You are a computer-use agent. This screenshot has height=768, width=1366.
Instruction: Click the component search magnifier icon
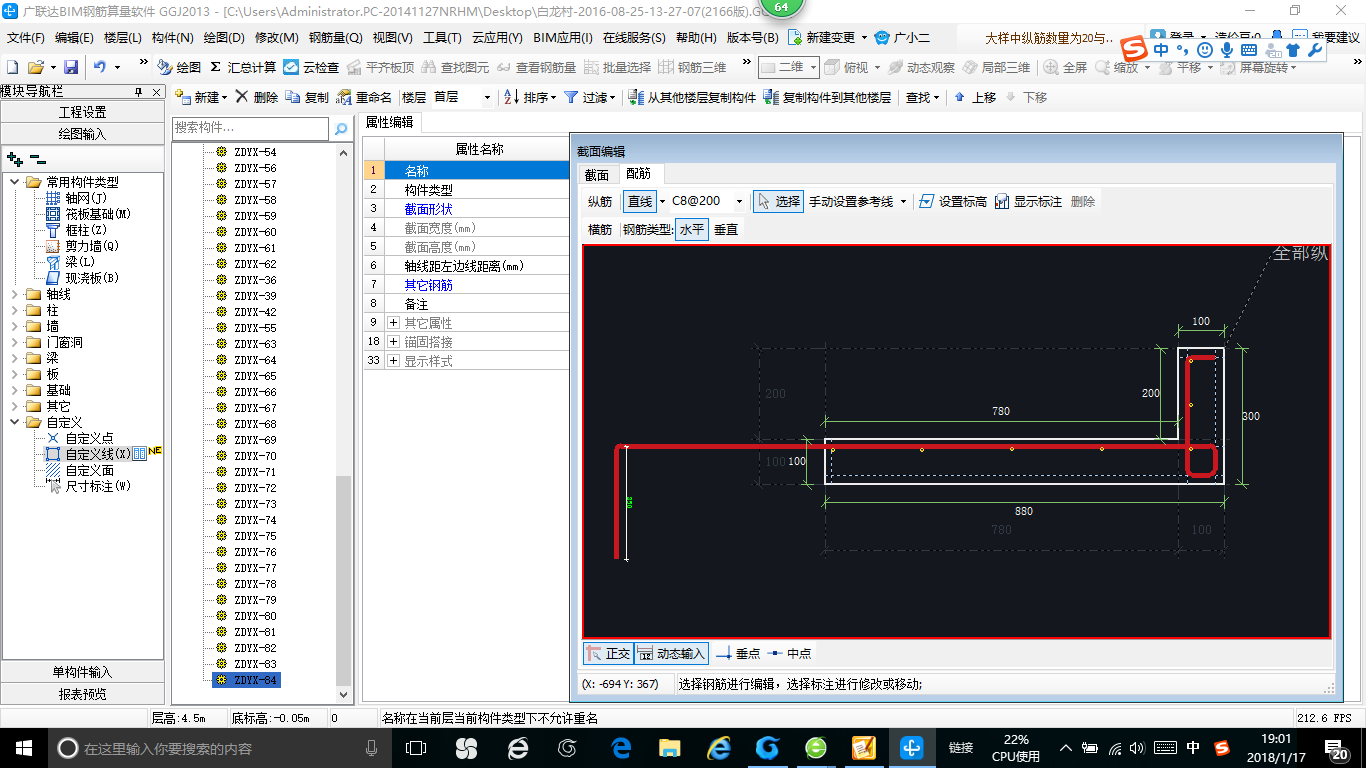[341, 128]
